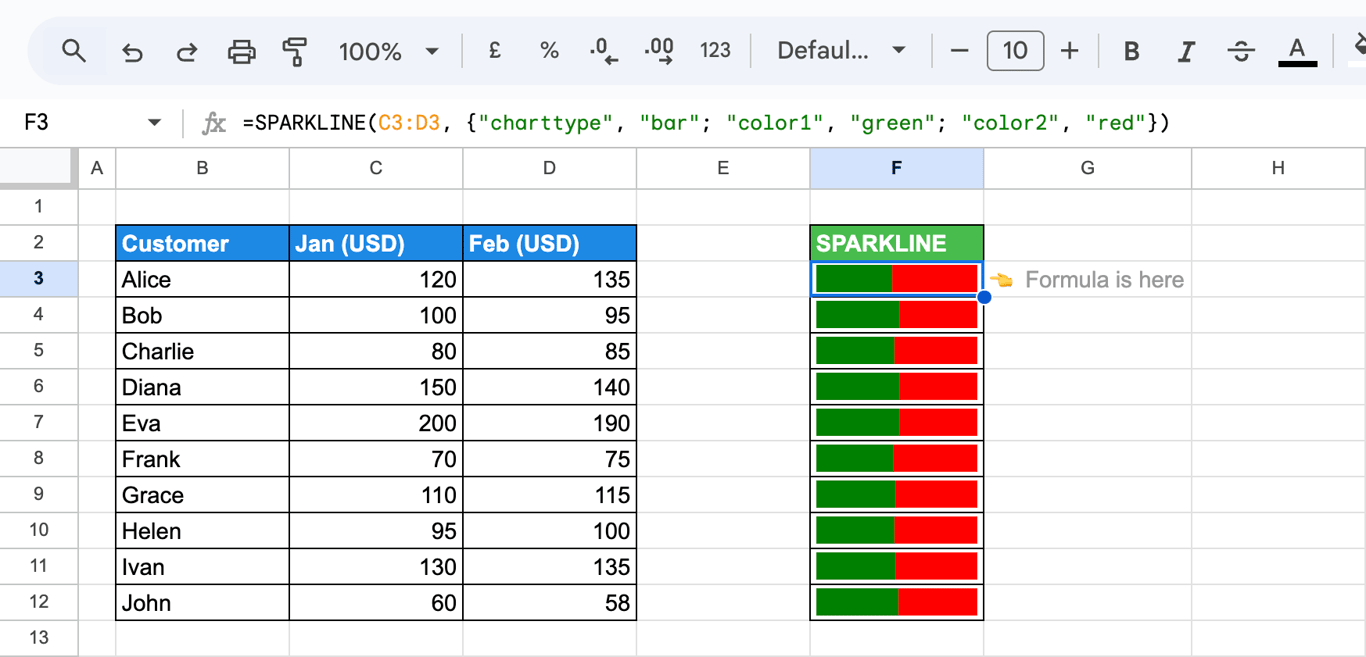Viewport: 1366px width, 657px height.
Task: Click the select-all corner box
Action: (x=38, y=168)
